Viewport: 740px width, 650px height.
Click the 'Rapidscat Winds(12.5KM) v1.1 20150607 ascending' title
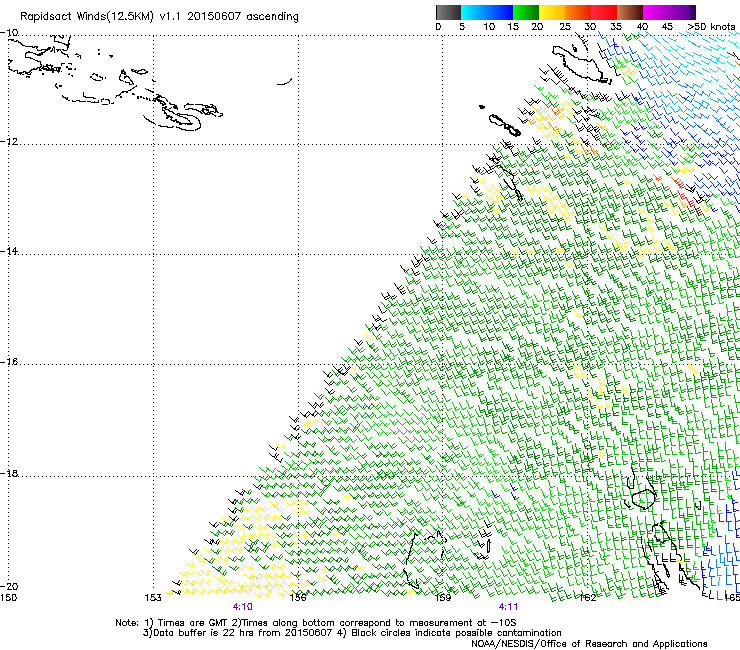pyautogui.click(x=159, y=17)
